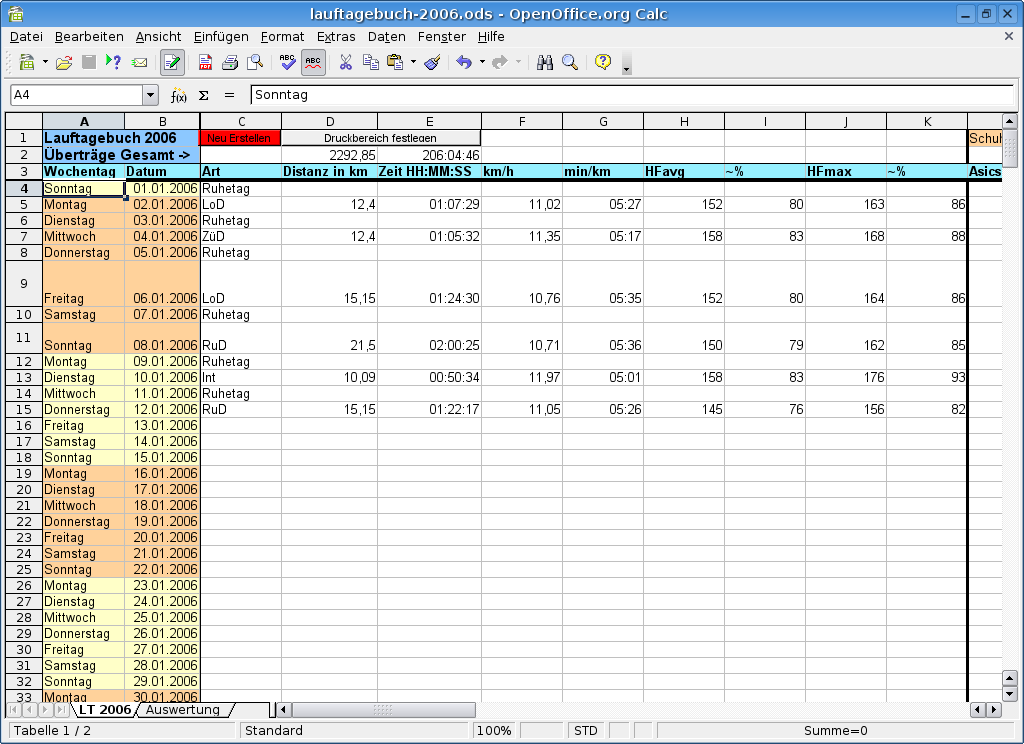
Task: Open Find & Replace binoculars icon
Action: pyautogui.click(x=545, y=62)
